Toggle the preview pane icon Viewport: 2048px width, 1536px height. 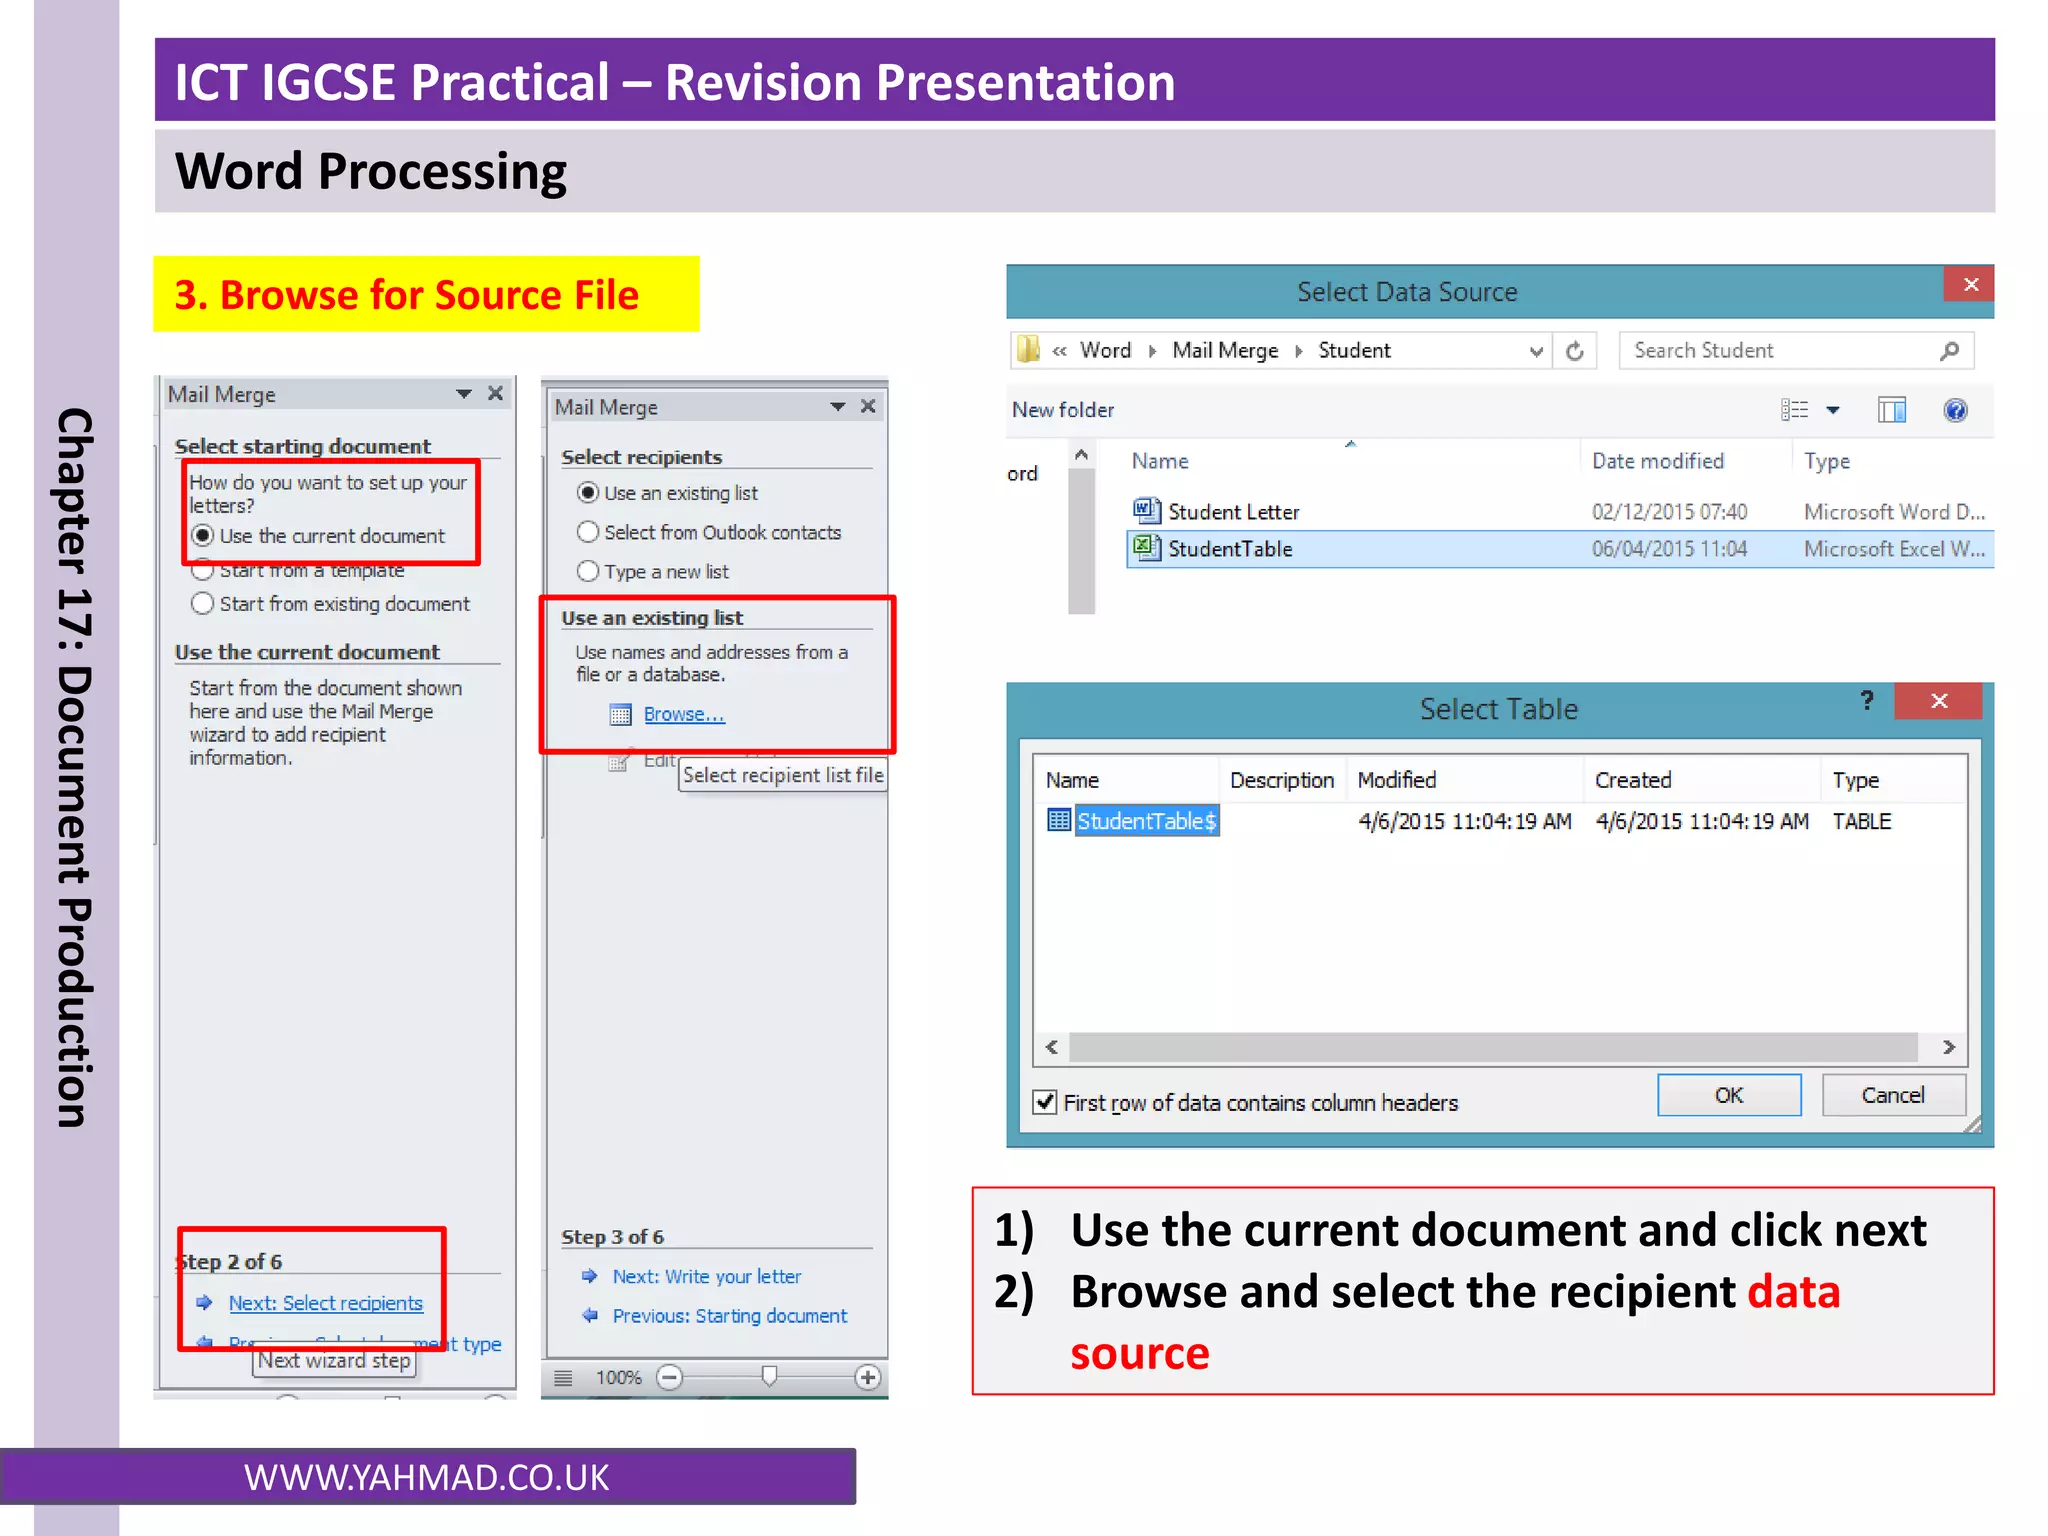click(x=1891, y=410)
